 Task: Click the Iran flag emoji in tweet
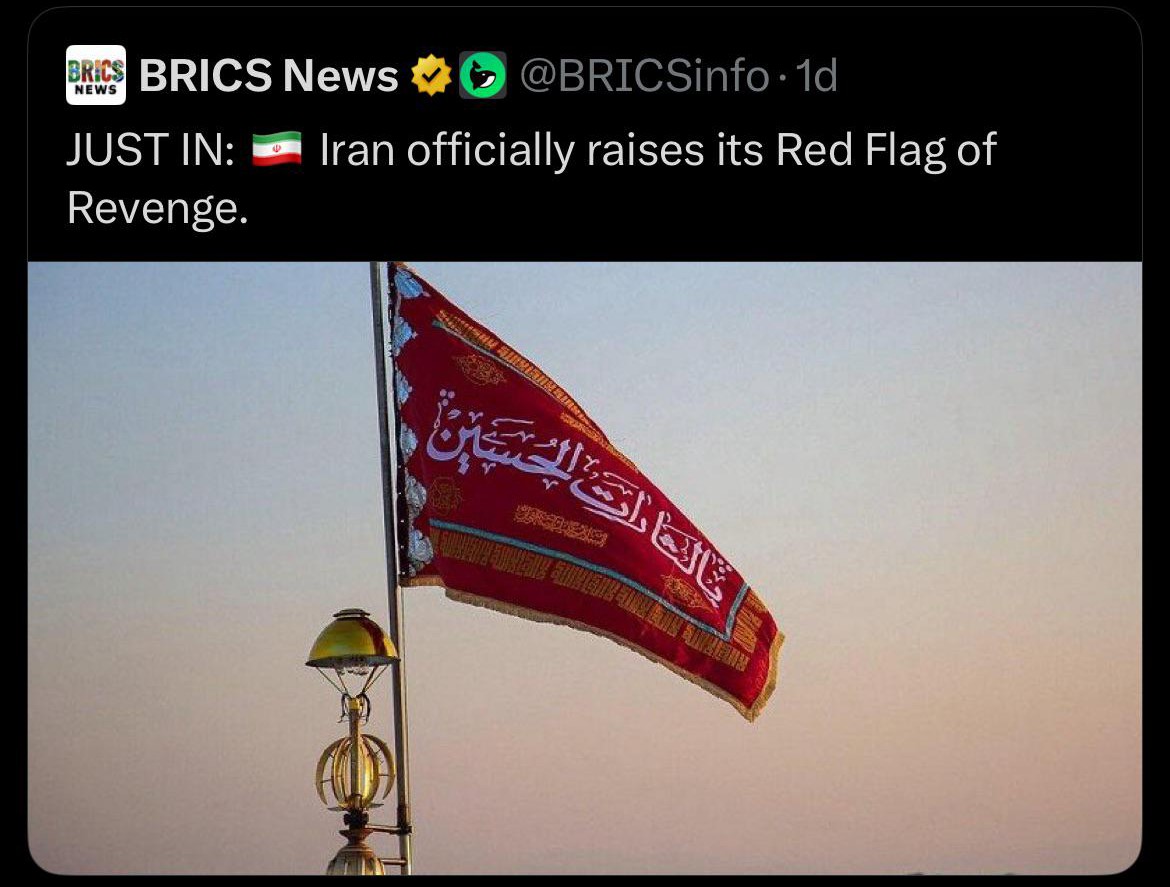click(x=277, y=149)
